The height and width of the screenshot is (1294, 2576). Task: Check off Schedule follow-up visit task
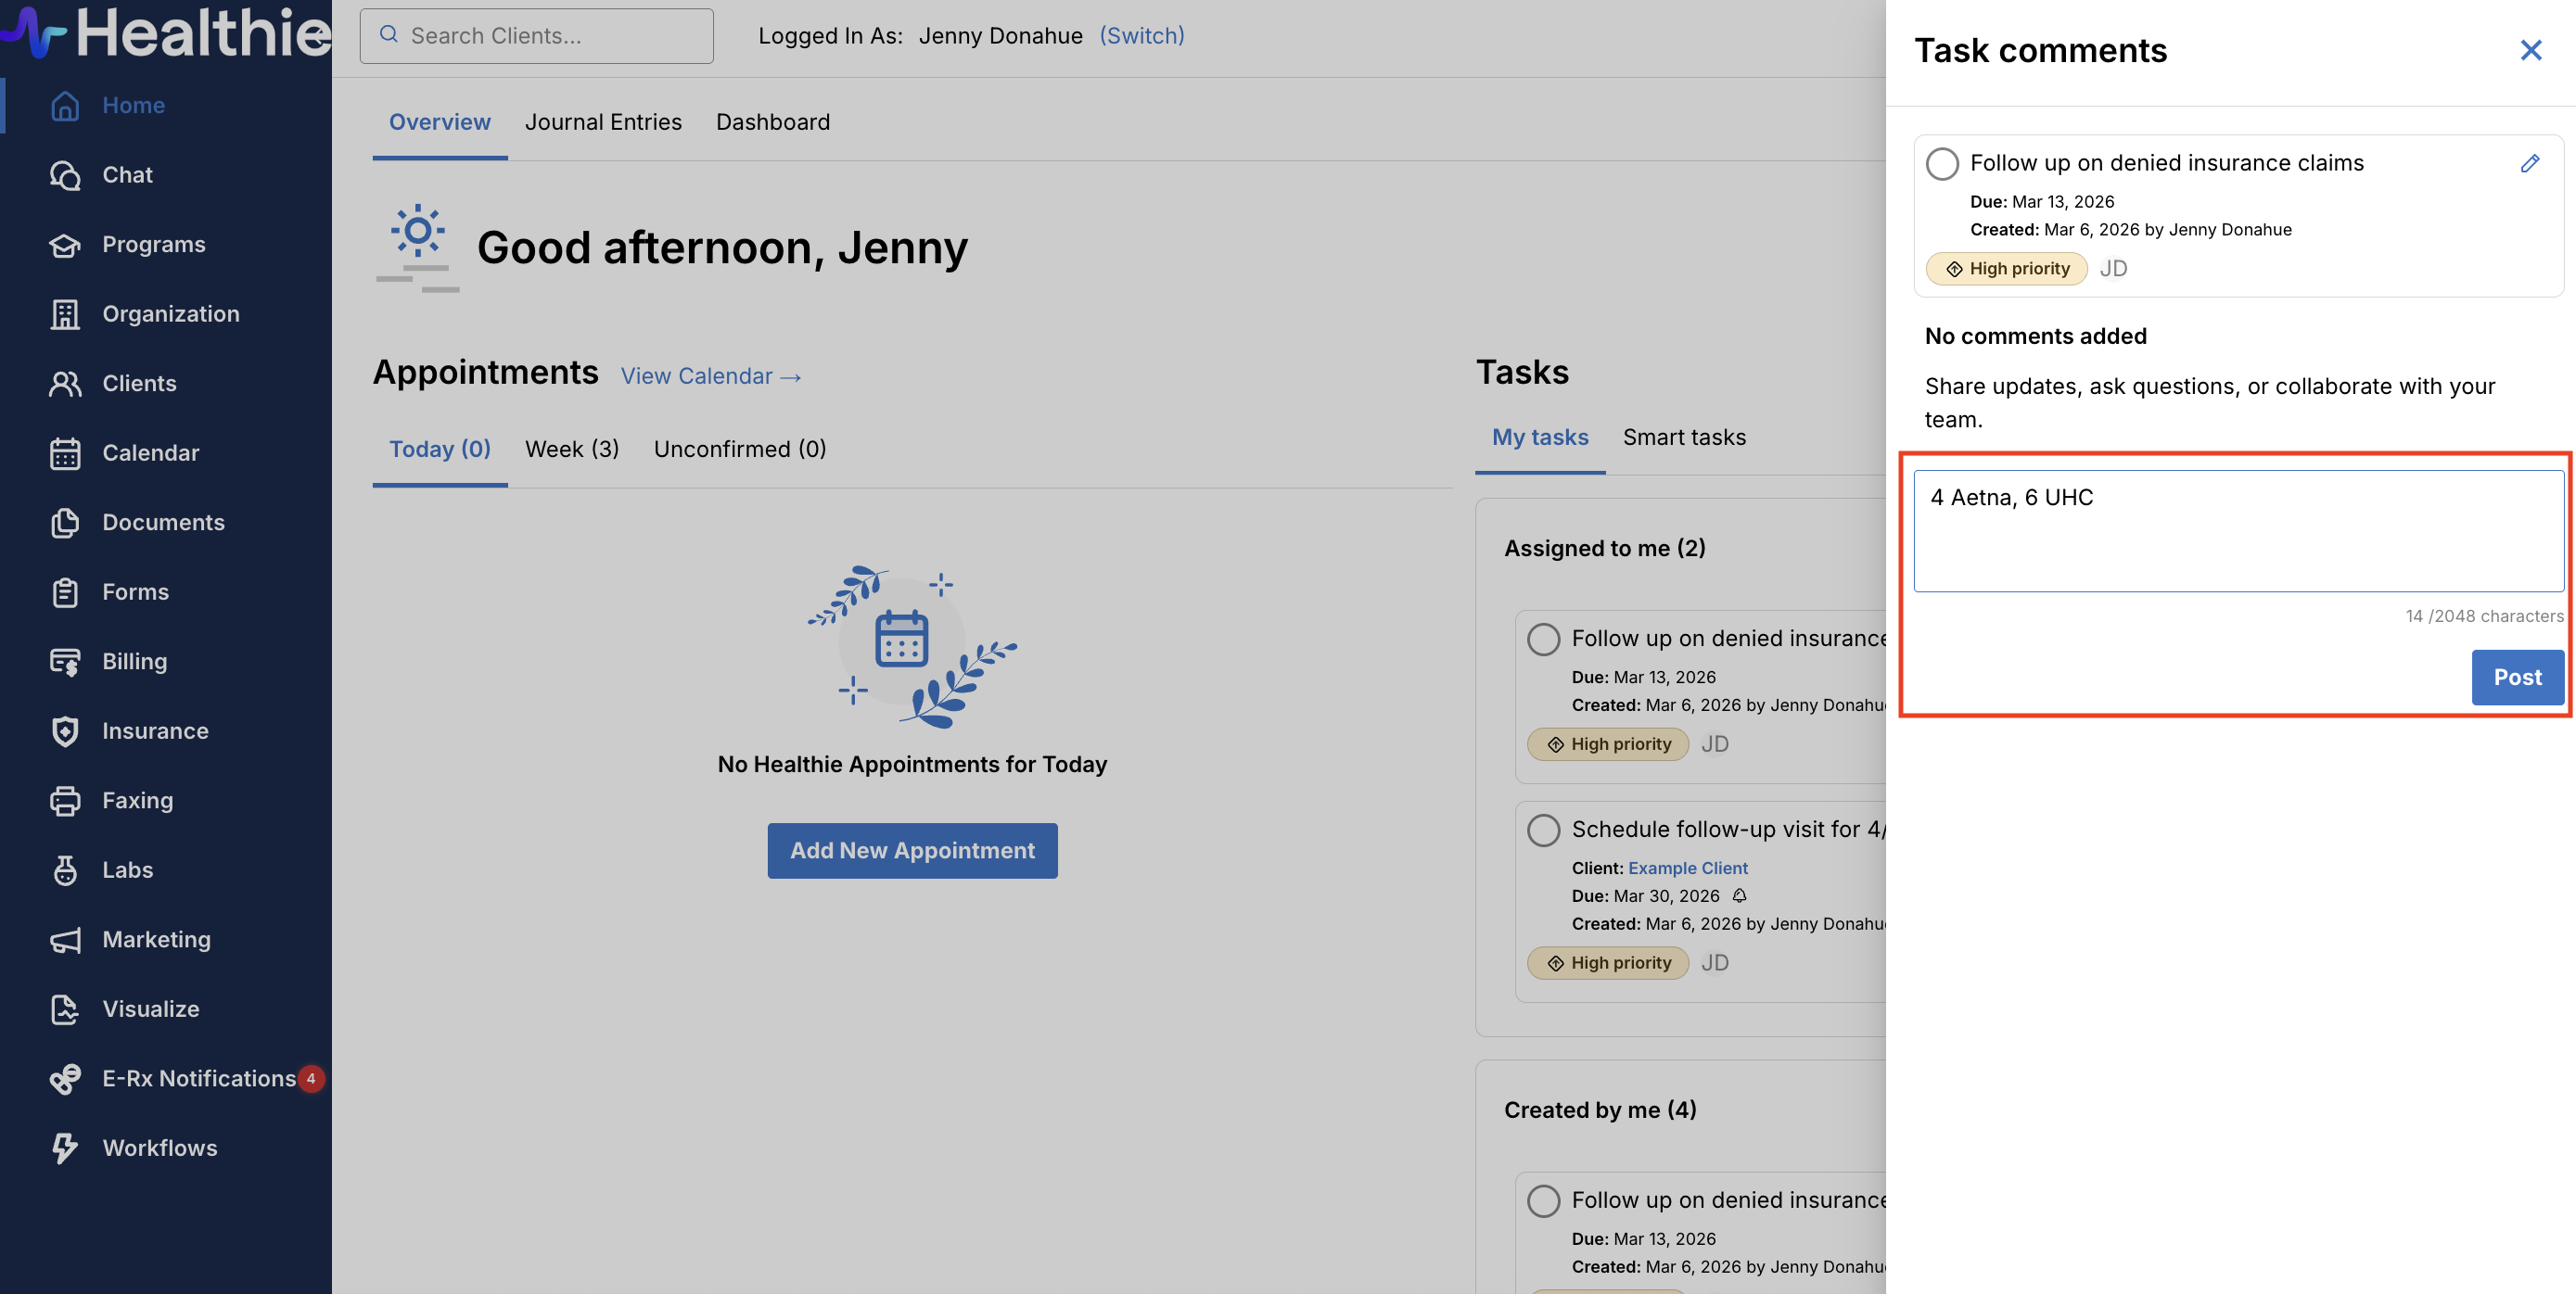pyautogui.click(x=1543, y=830)
